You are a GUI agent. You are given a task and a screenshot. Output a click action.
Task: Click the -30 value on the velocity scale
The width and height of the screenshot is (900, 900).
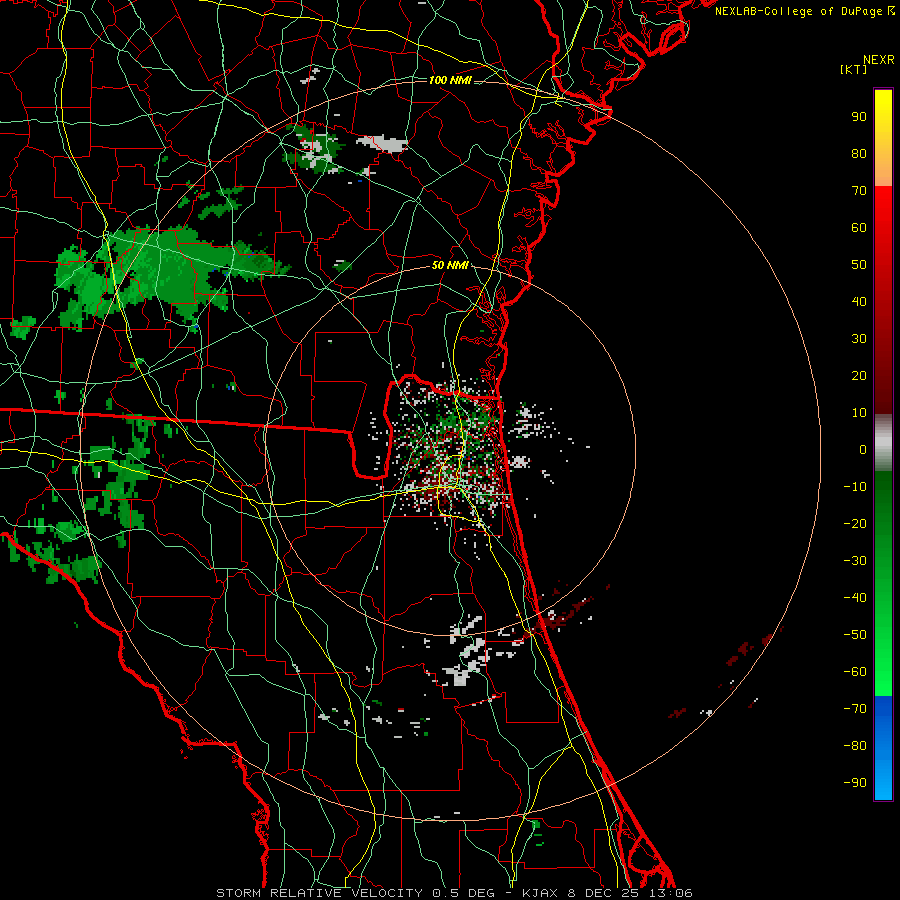(x=855, y=561)
